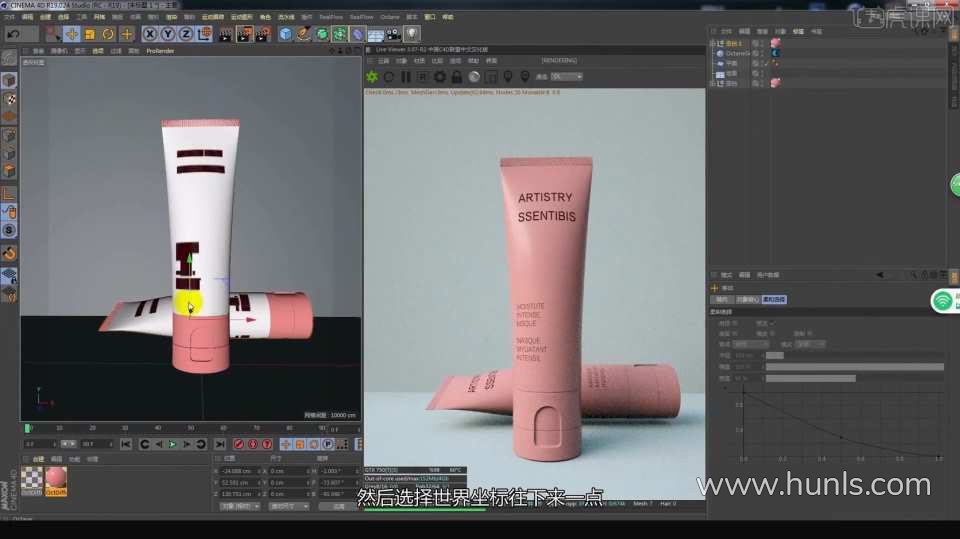Open the Octane menu in menu bar
Viewport: 960px width, 539px height.
click(x=389, y=17)
